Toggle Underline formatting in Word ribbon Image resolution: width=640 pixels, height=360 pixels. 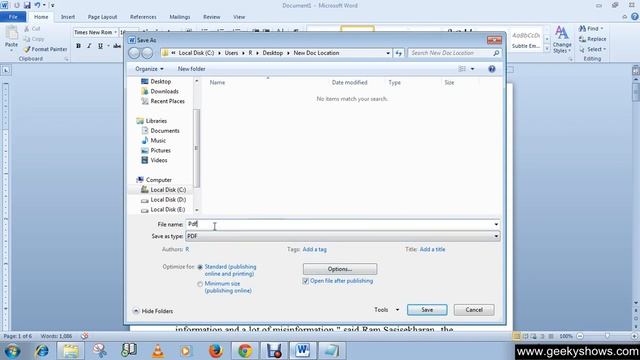(100, 46)
